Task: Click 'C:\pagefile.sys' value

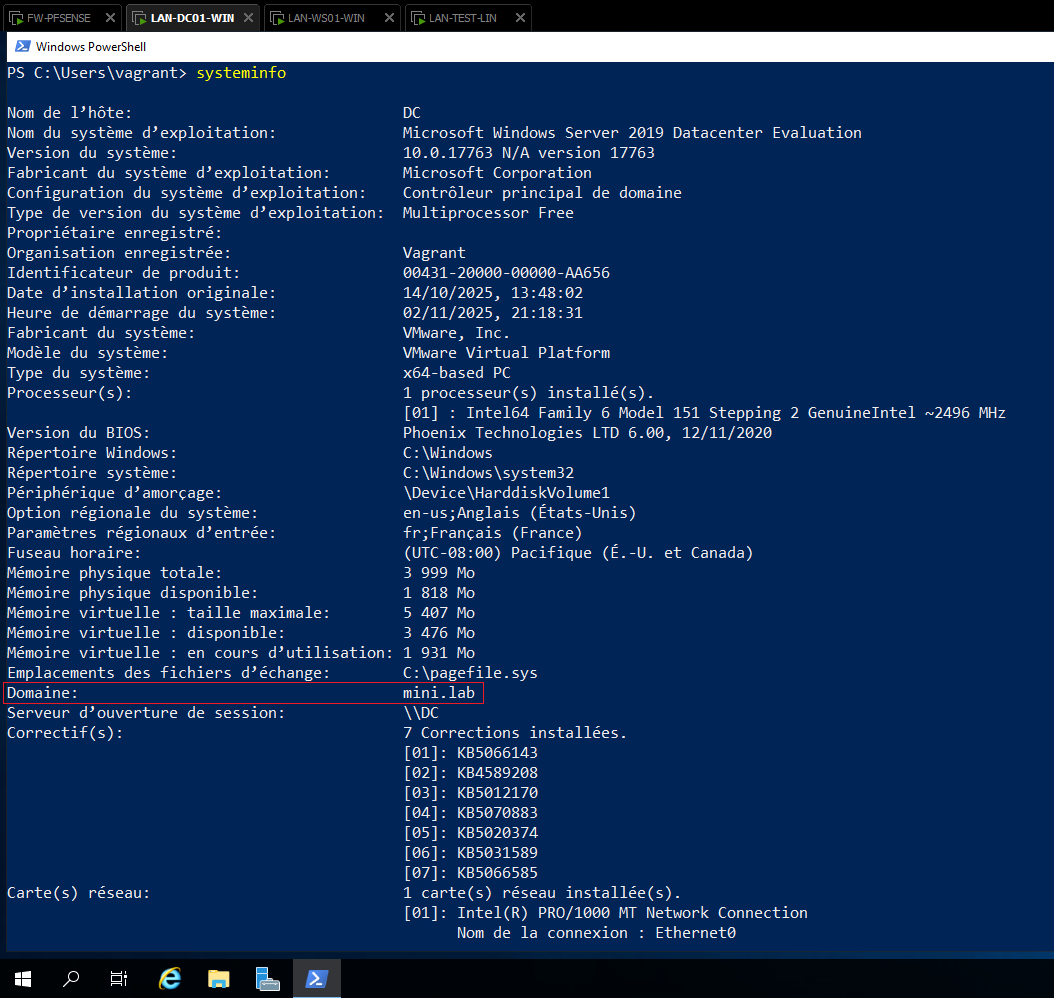Action: pyautogui.click(x=470, y=673)
